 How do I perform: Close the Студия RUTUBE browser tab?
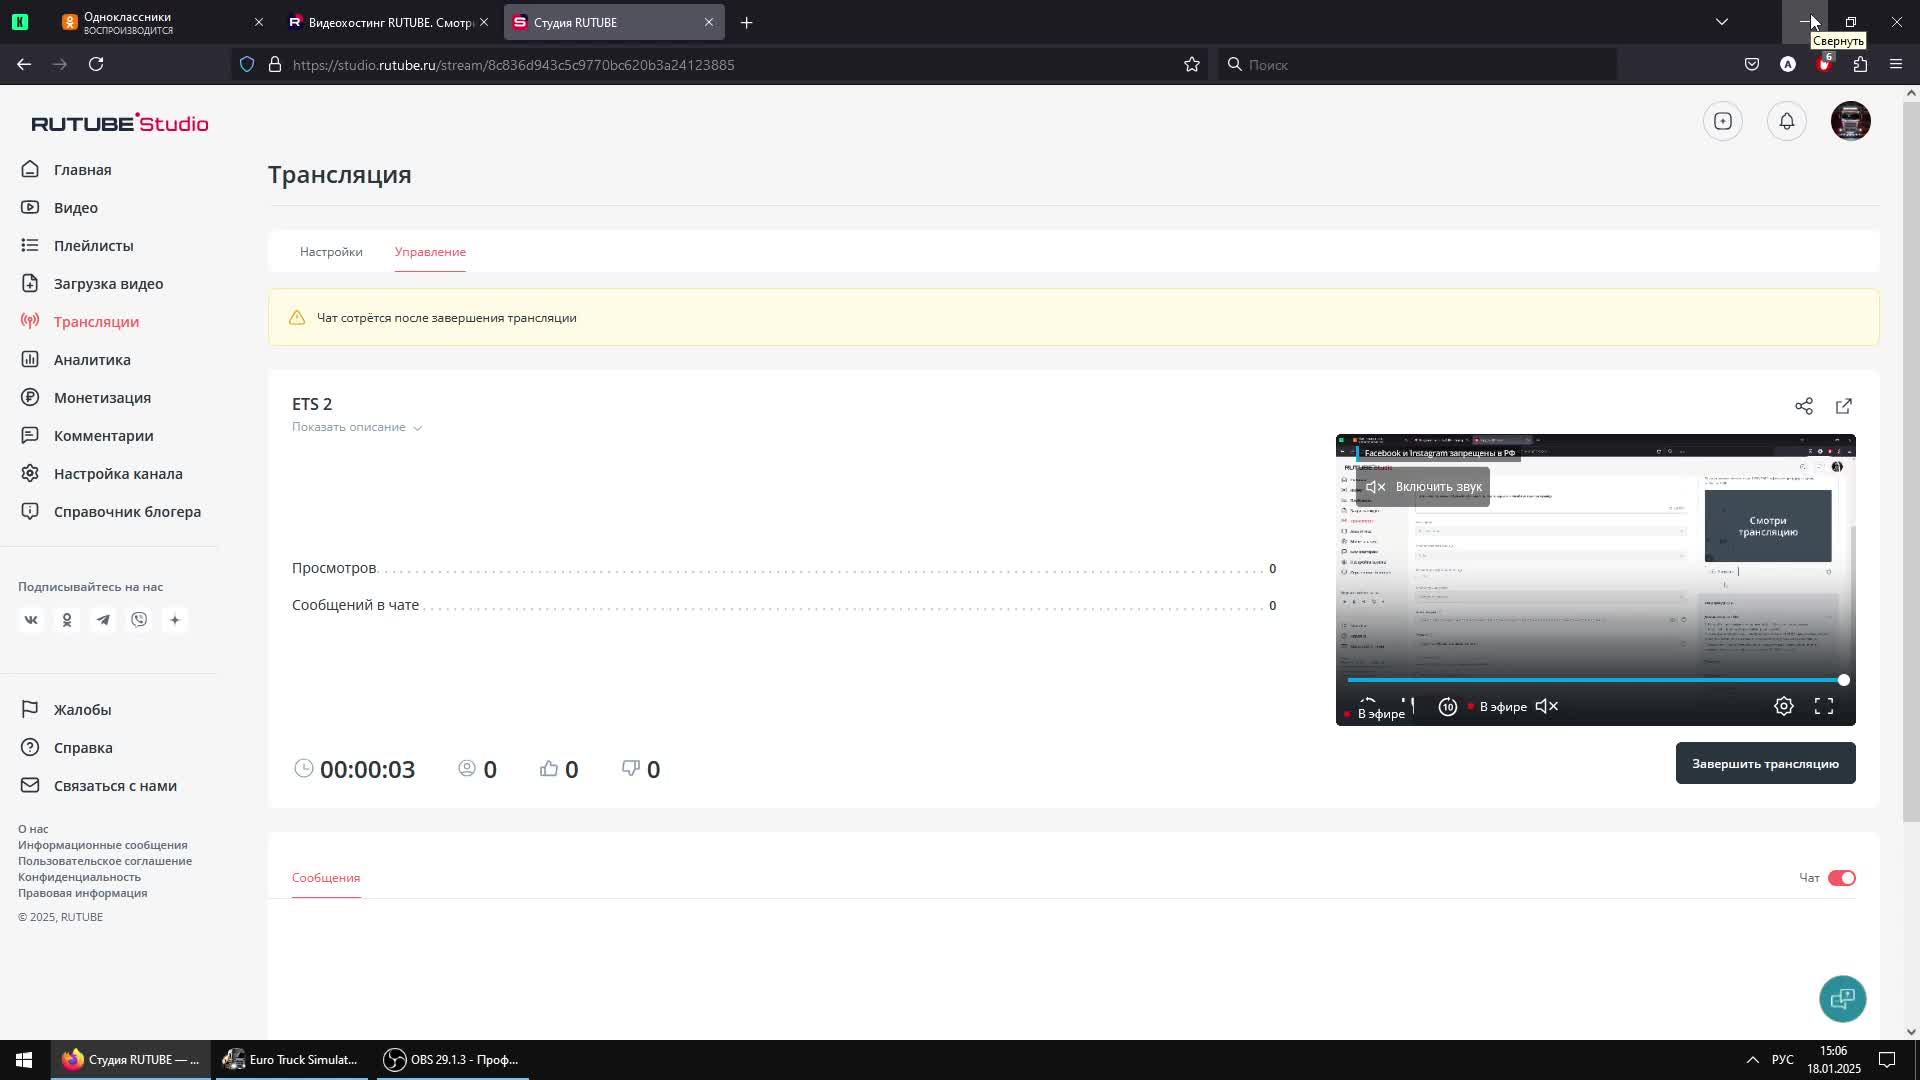(709, 22)
